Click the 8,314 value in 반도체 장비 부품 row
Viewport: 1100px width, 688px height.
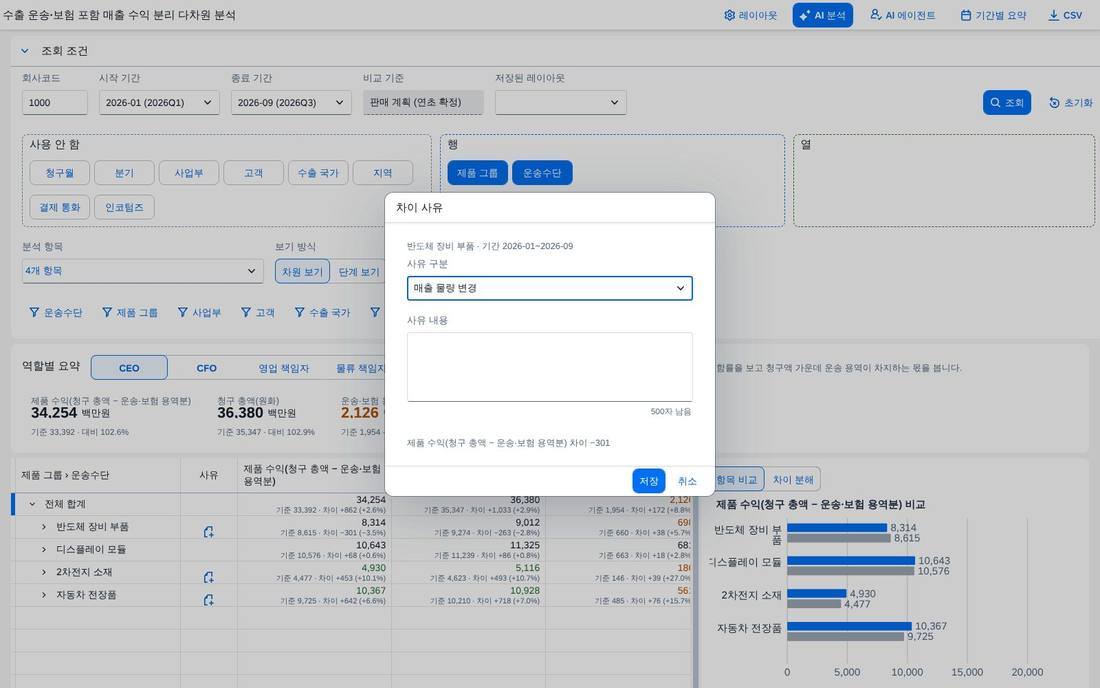[373, 522]
